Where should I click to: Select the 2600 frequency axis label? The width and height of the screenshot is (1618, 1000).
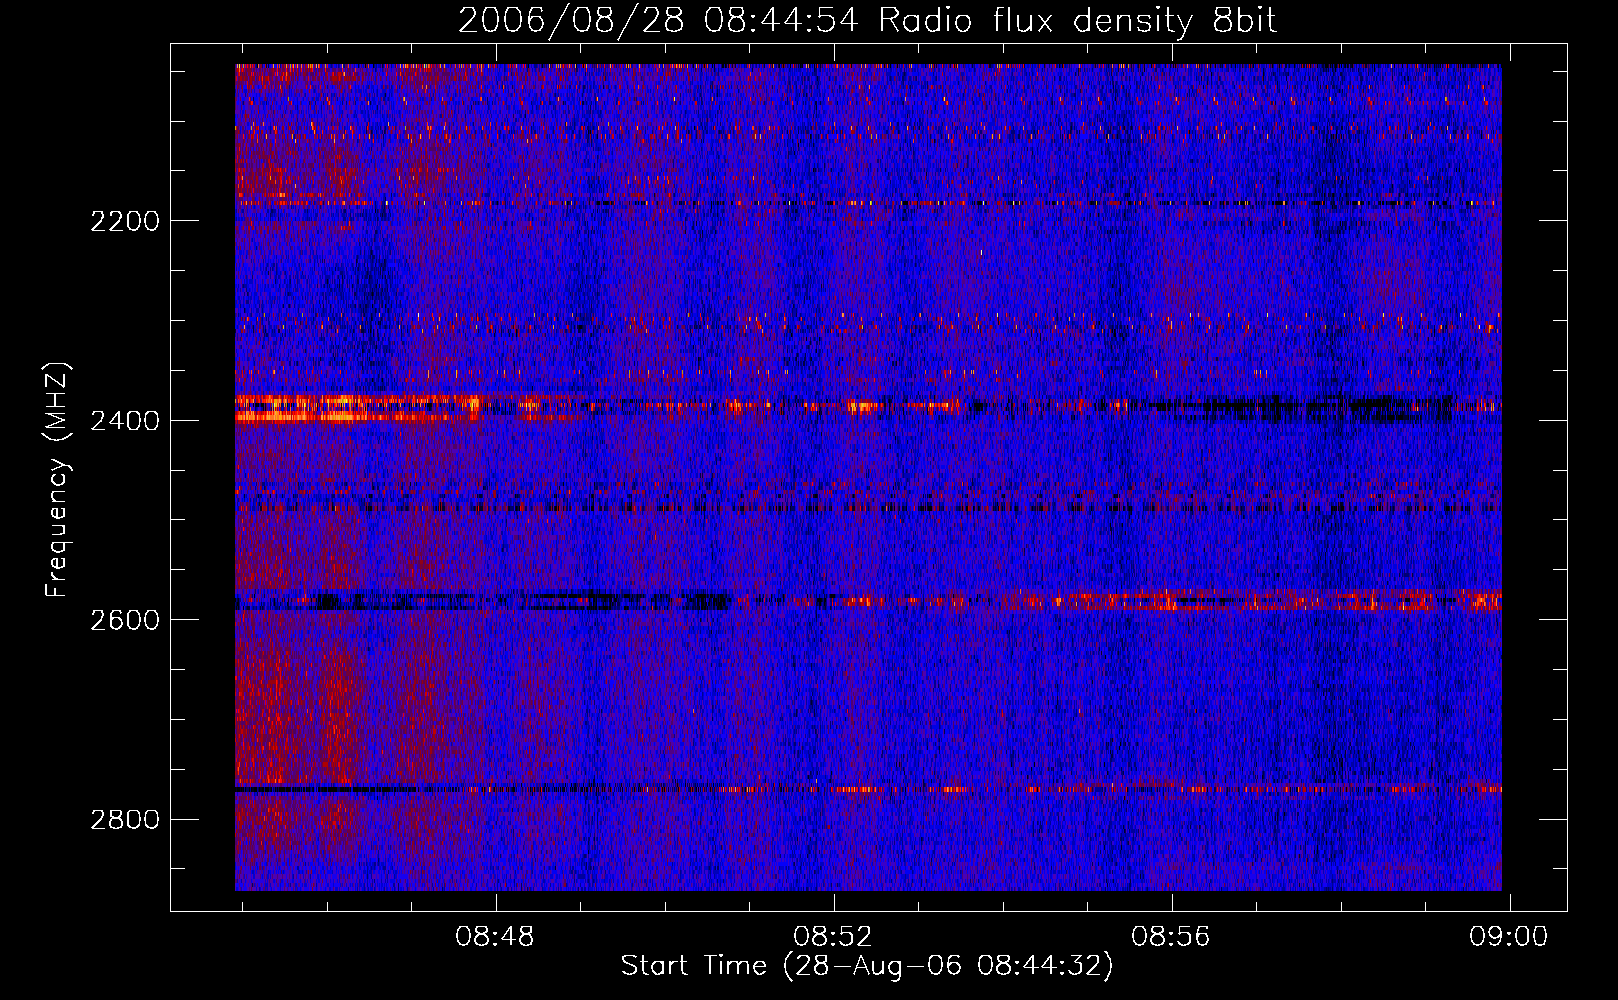(x=125, y=620)
